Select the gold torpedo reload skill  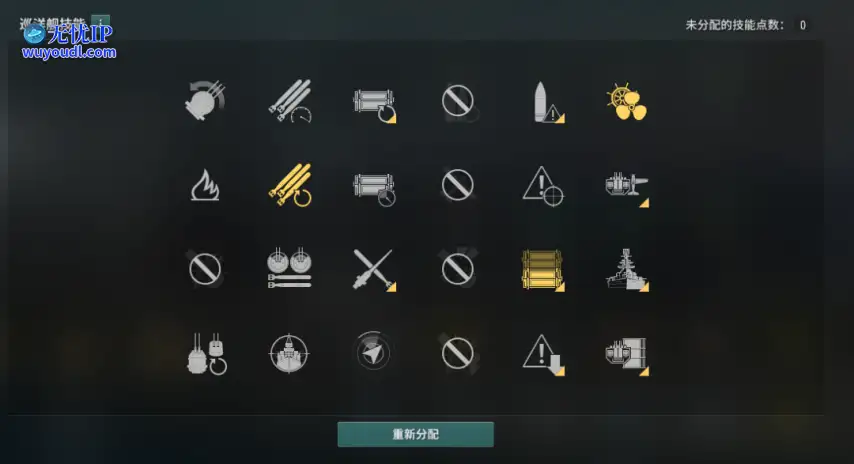tap(290, 185)
